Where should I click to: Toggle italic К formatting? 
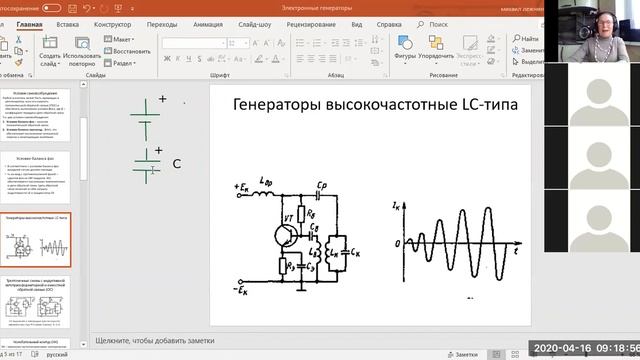178,59
